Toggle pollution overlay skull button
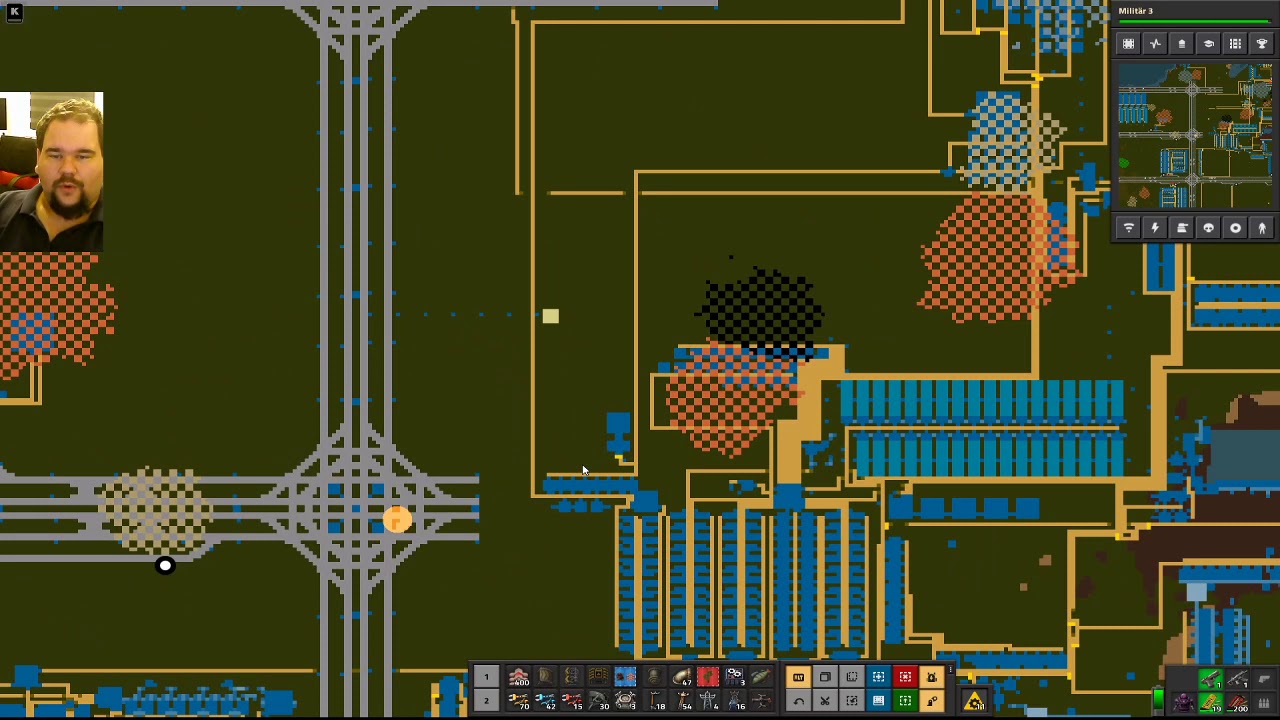The width and height of the screenshot is (1280, 720). (x=1208, y=228)
